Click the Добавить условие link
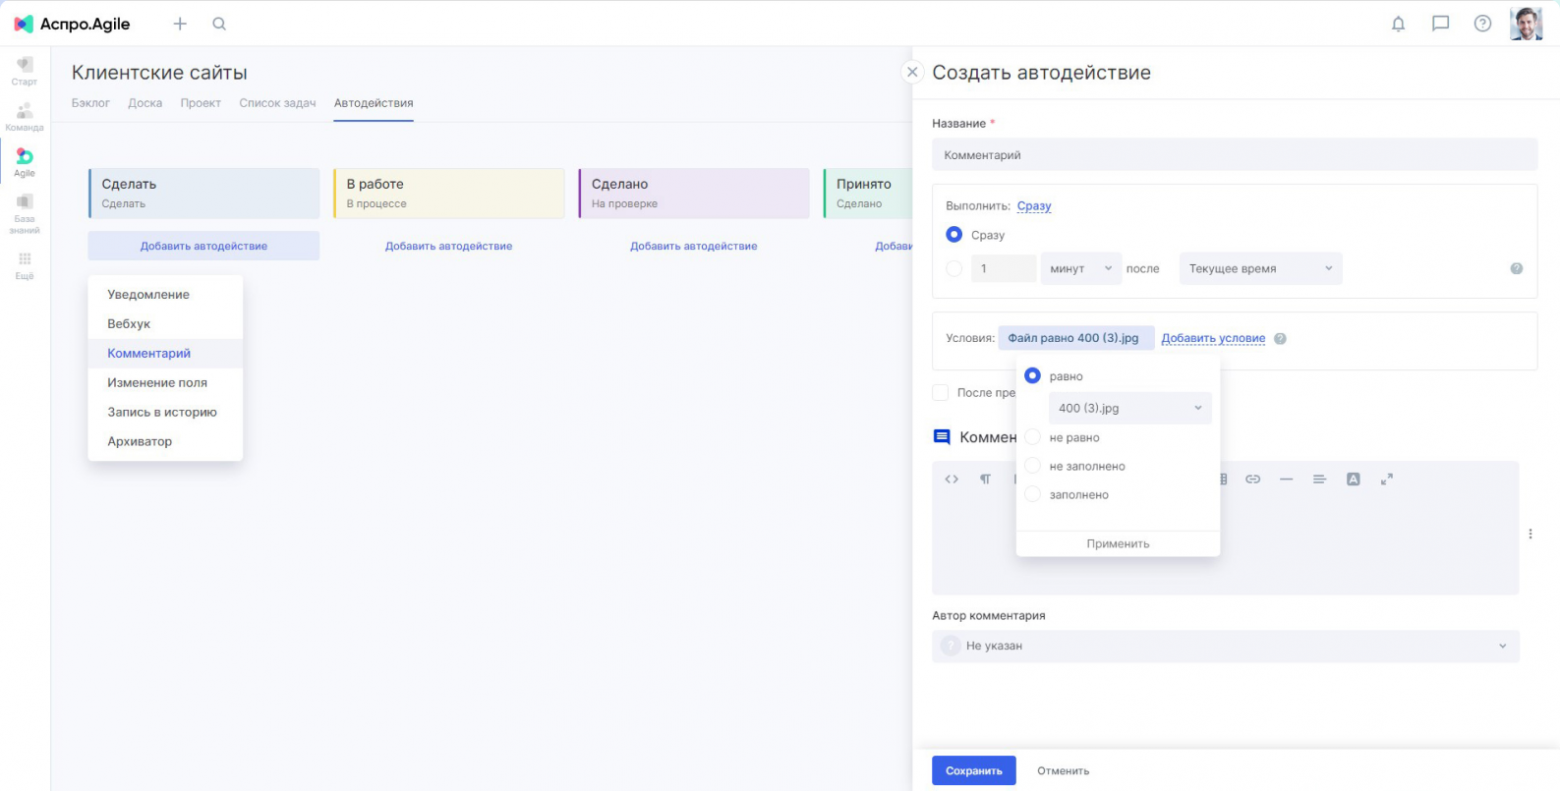The height and width of the screenshot is (791, 1560). (1213, 338)
